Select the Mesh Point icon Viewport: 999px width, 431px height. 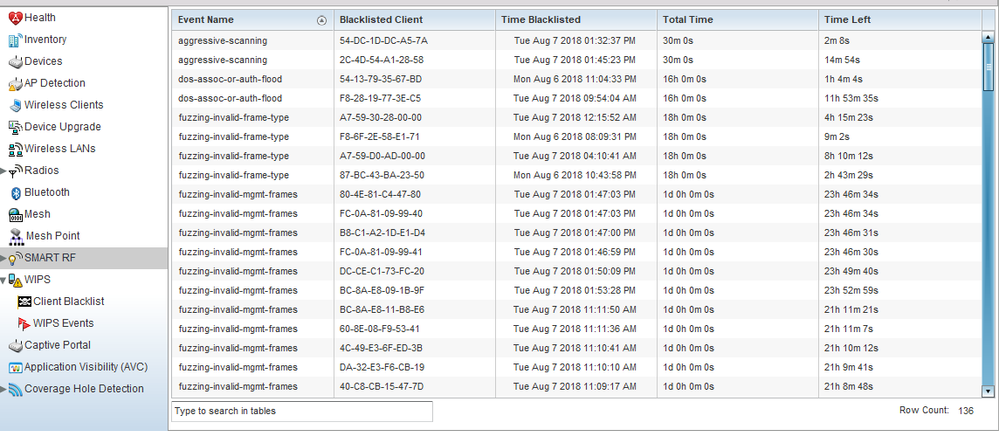(x=15, y=236)
